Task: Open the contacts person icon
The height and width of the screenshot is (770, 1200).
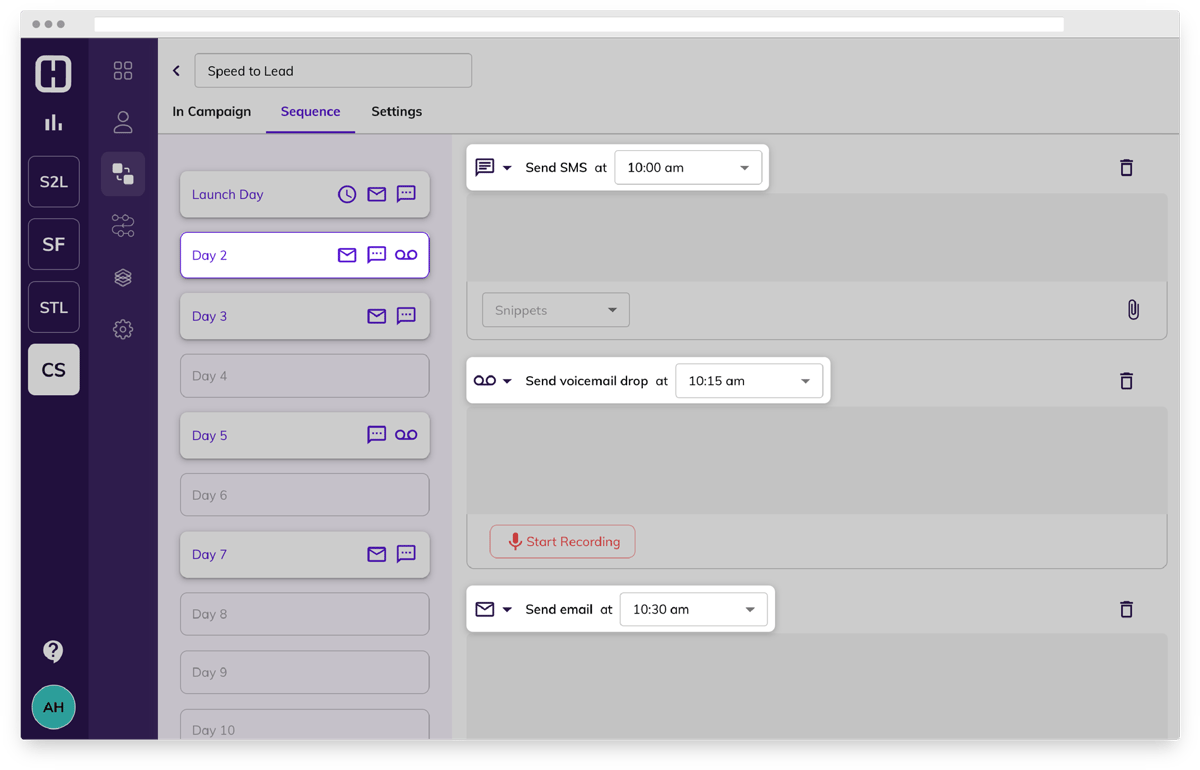Action: (x=122, y=122)
